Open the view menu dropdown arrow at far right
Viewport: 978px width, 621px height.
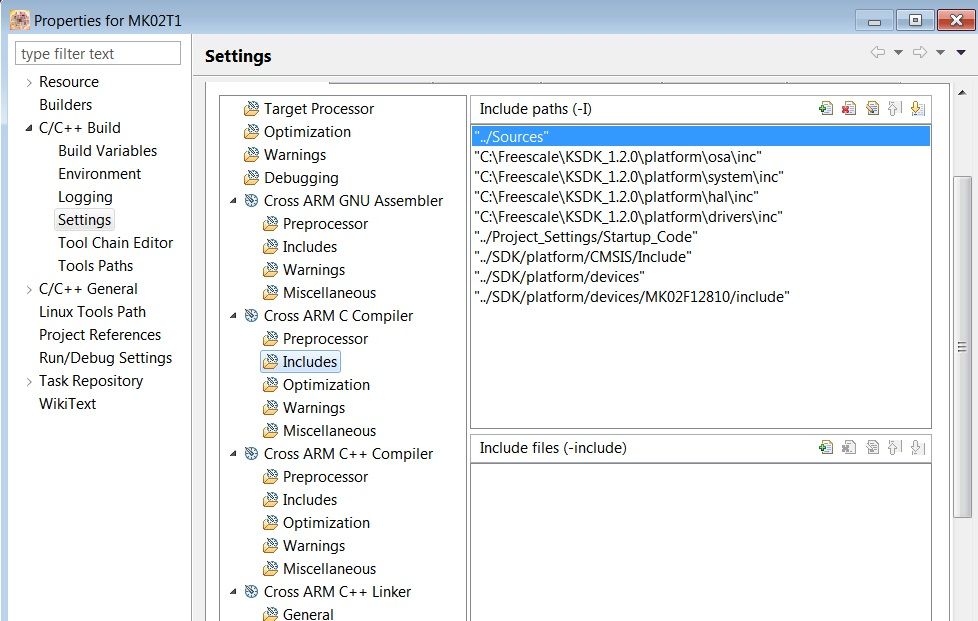961,53
